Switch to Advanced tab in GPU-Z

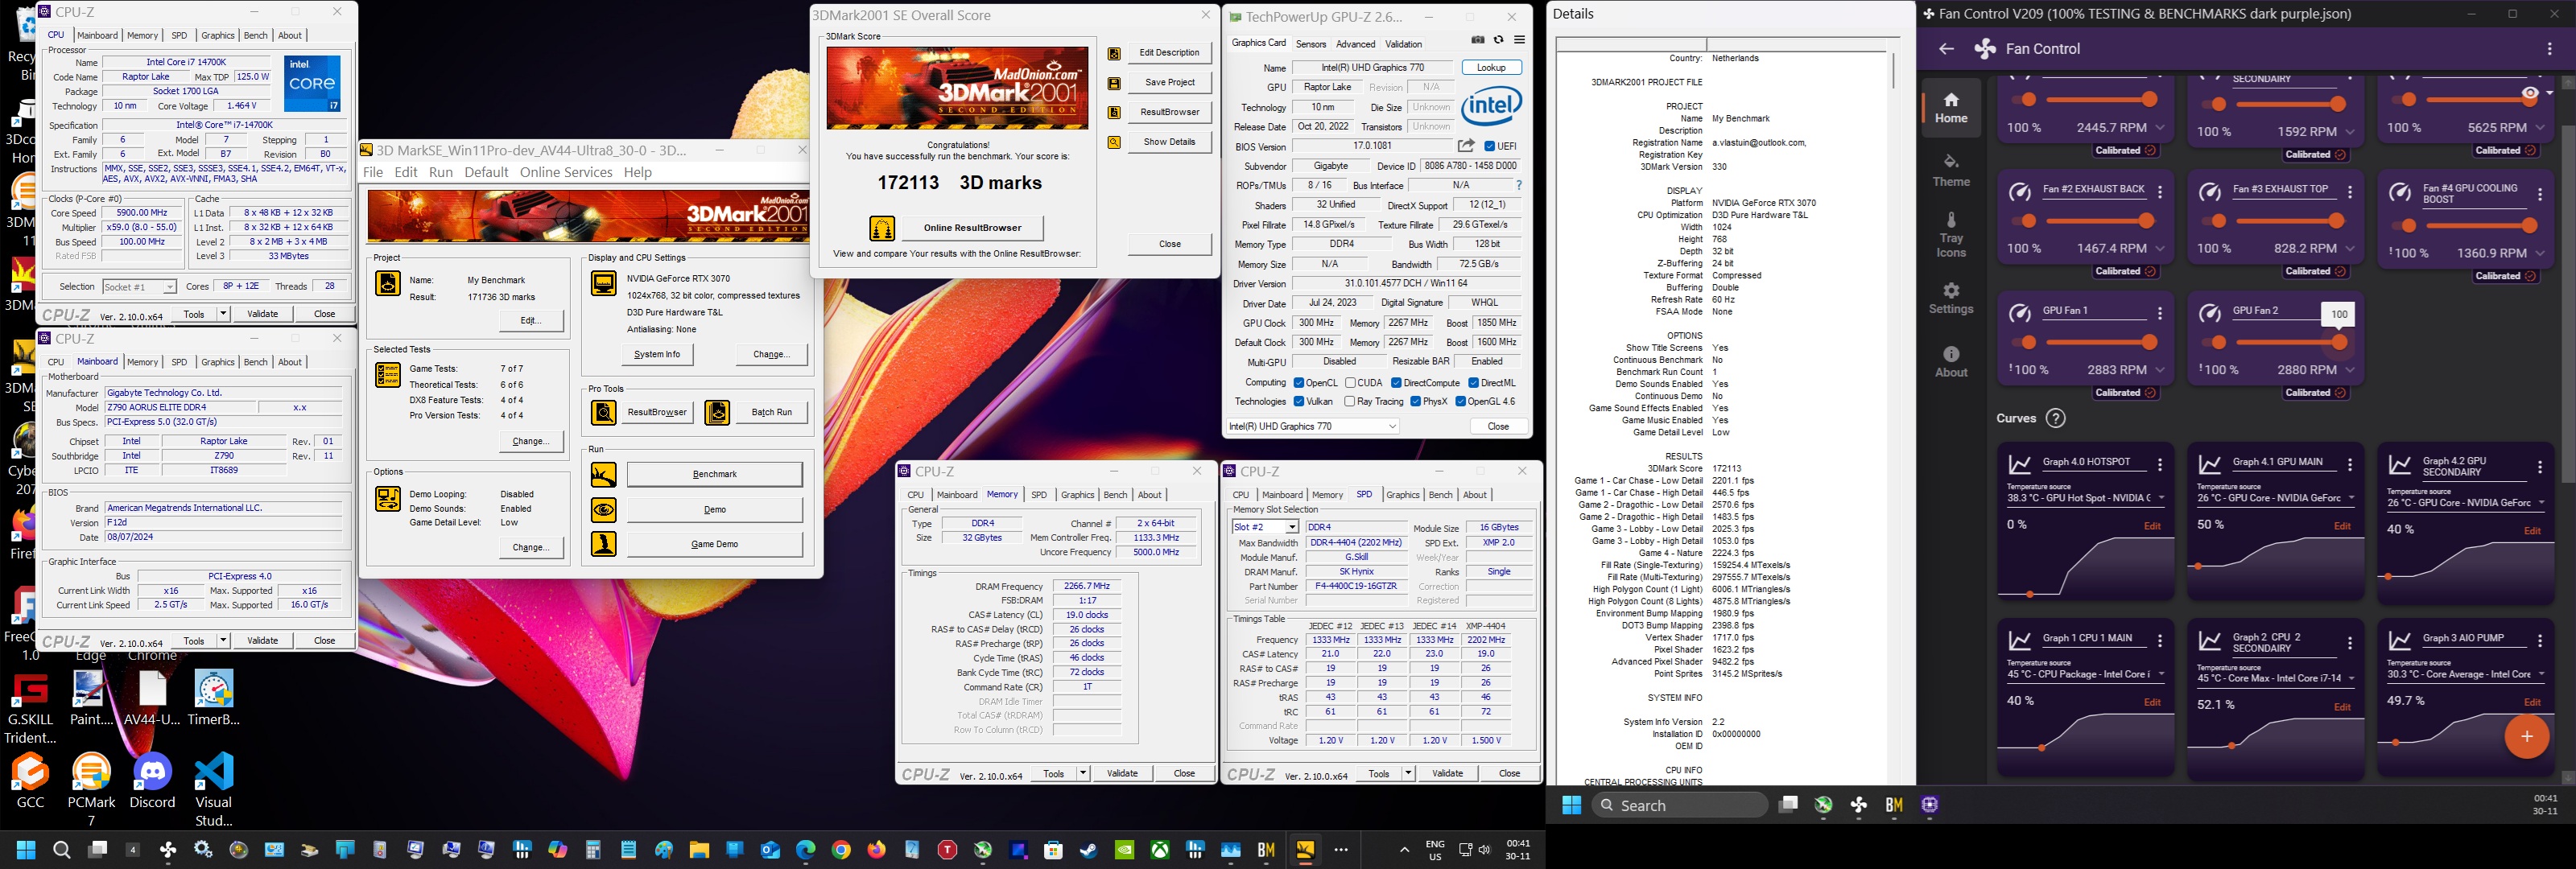coord(1355,44)
